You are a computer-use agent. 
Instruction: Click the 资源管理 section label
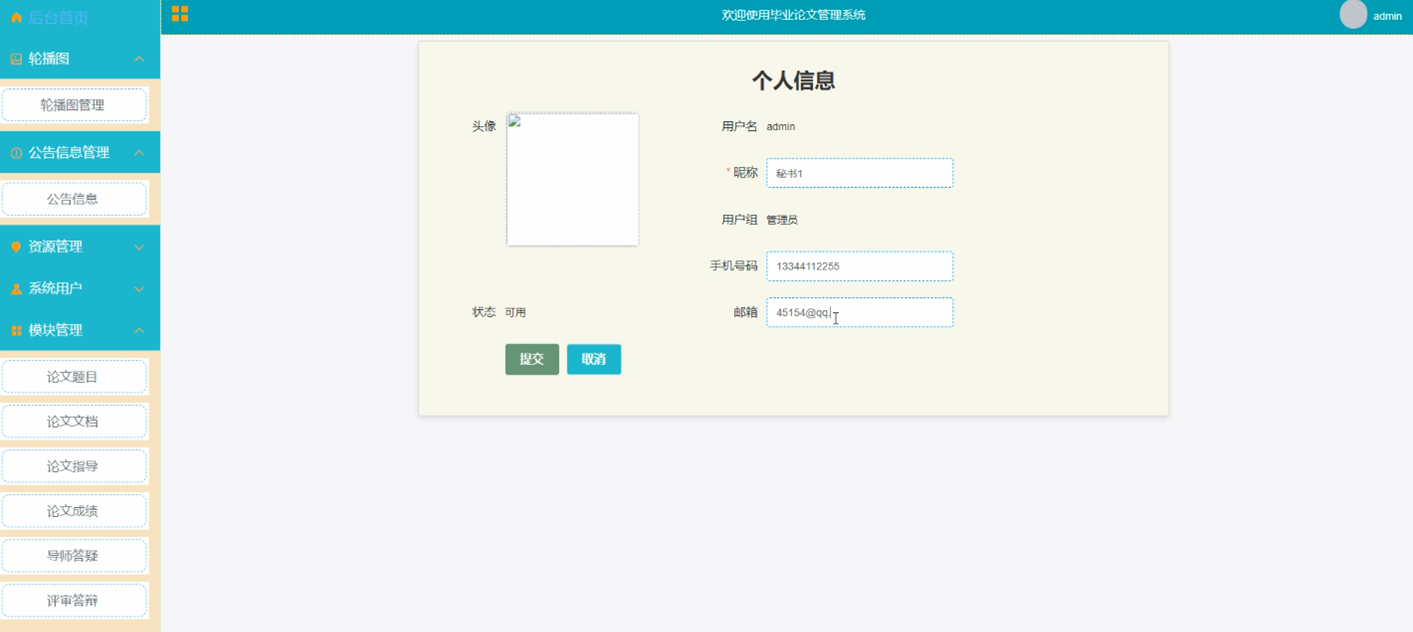(55, 247)
